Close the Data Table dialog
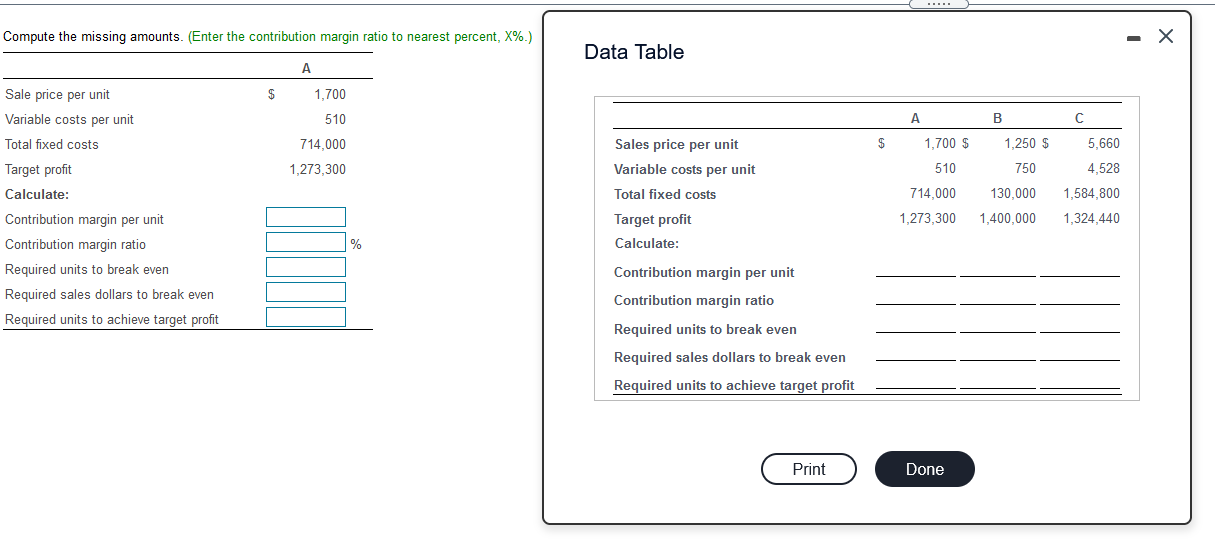Screen dimensions: 1215x543 [1165, 37]
